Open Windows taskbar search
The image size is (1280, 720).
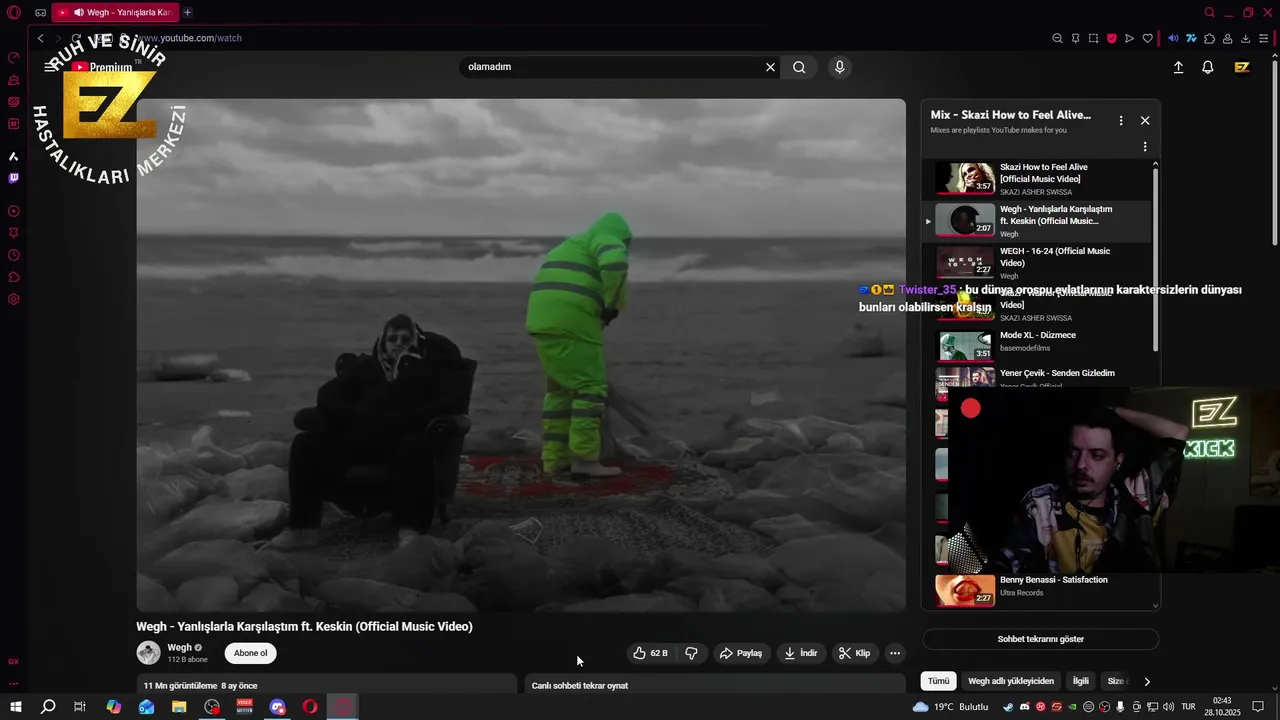coord(47,707)
